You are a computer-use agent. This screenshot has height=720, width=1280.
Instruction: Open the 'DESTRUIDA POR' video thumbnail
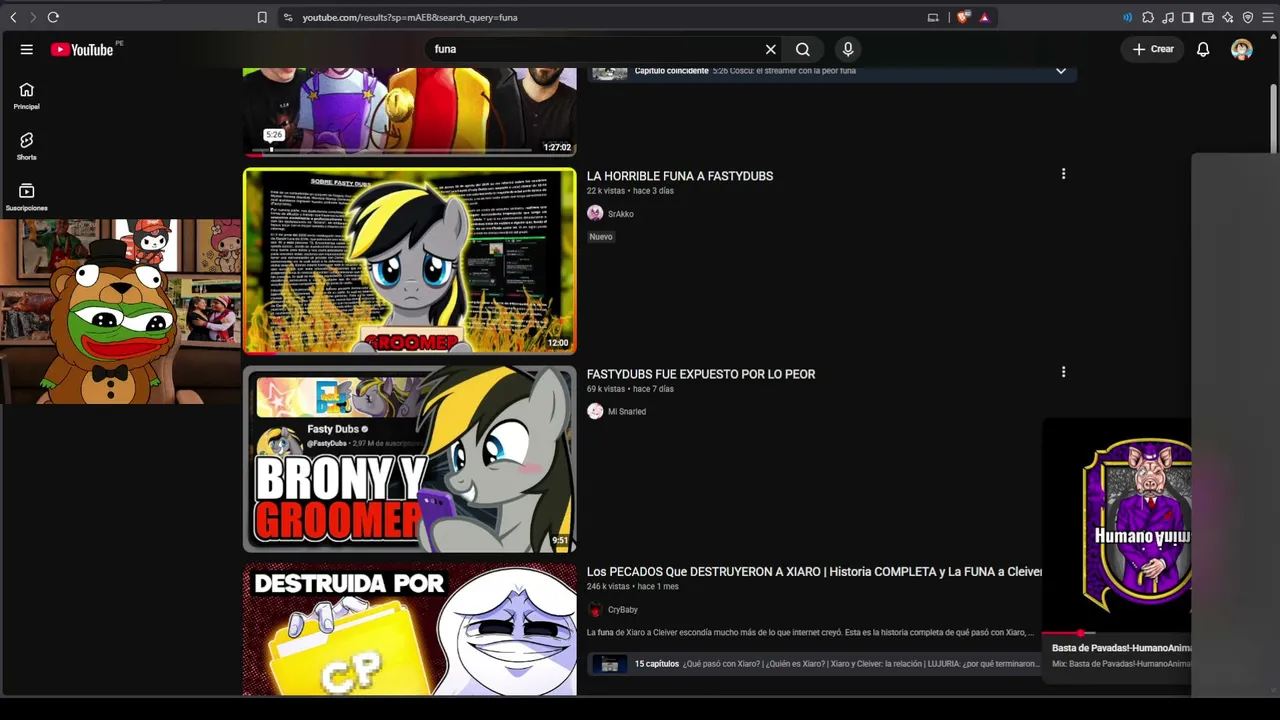[x=410, y=629]
